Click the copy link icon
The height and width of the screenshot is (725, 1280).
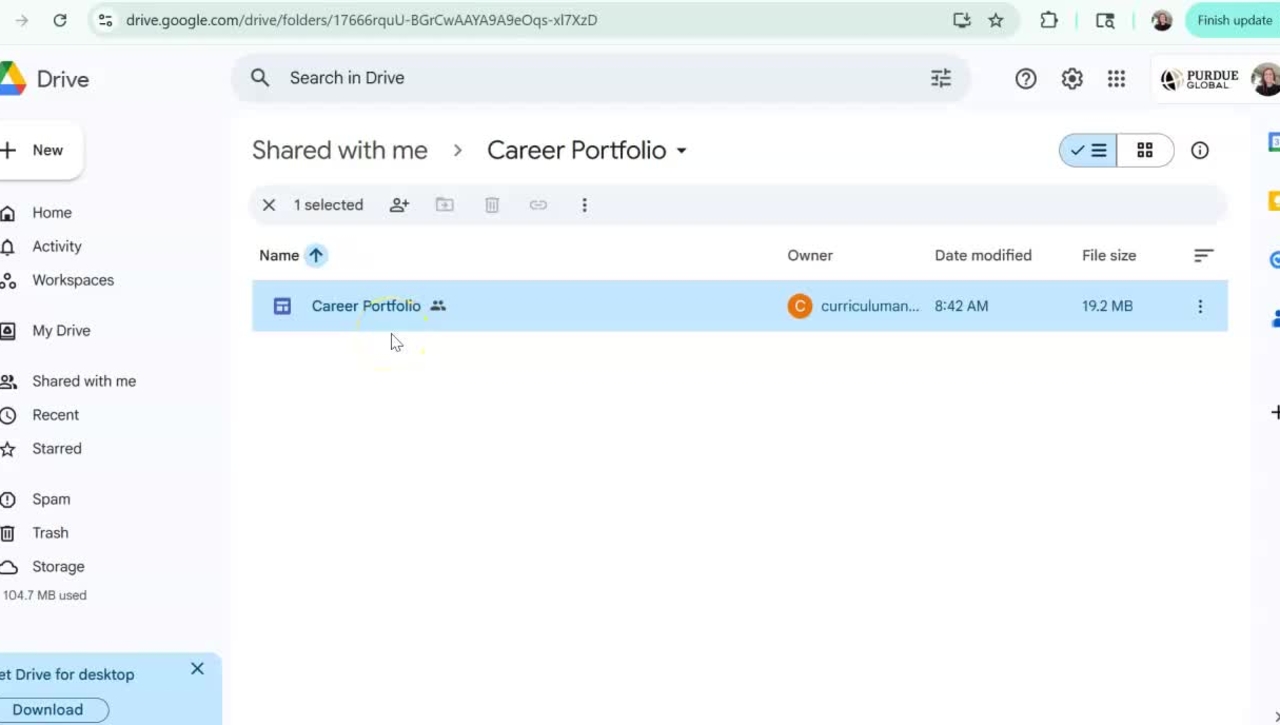[538, 205]
